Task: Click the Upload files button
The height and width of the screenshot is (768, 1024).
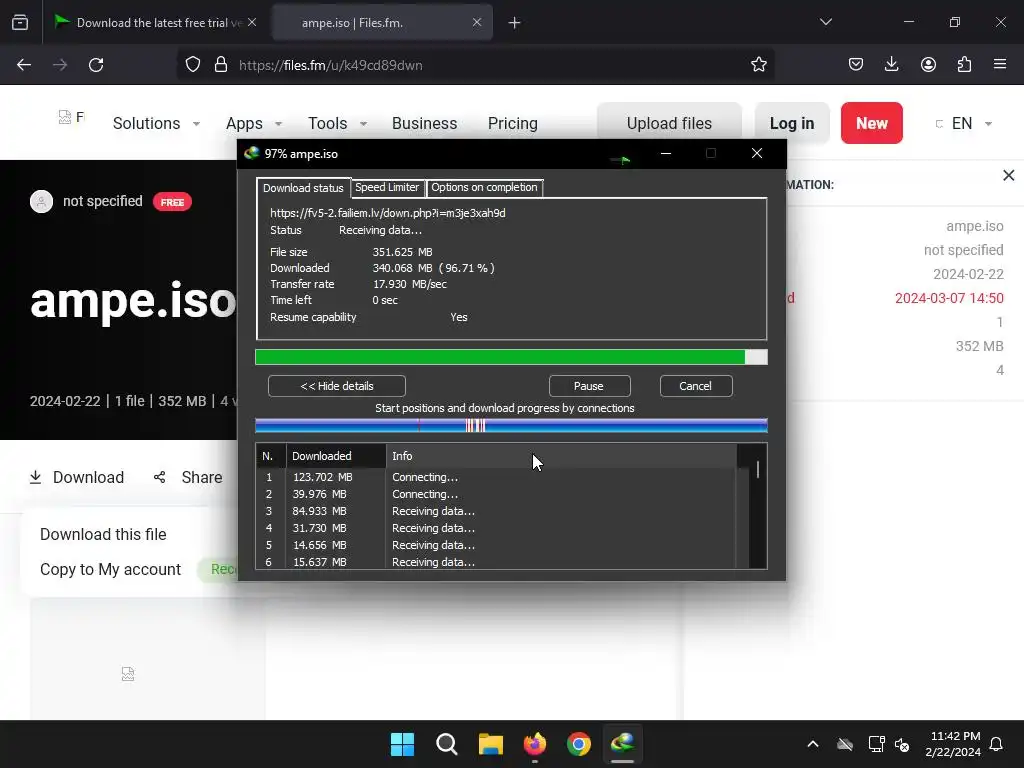Action: click(669, 123)
